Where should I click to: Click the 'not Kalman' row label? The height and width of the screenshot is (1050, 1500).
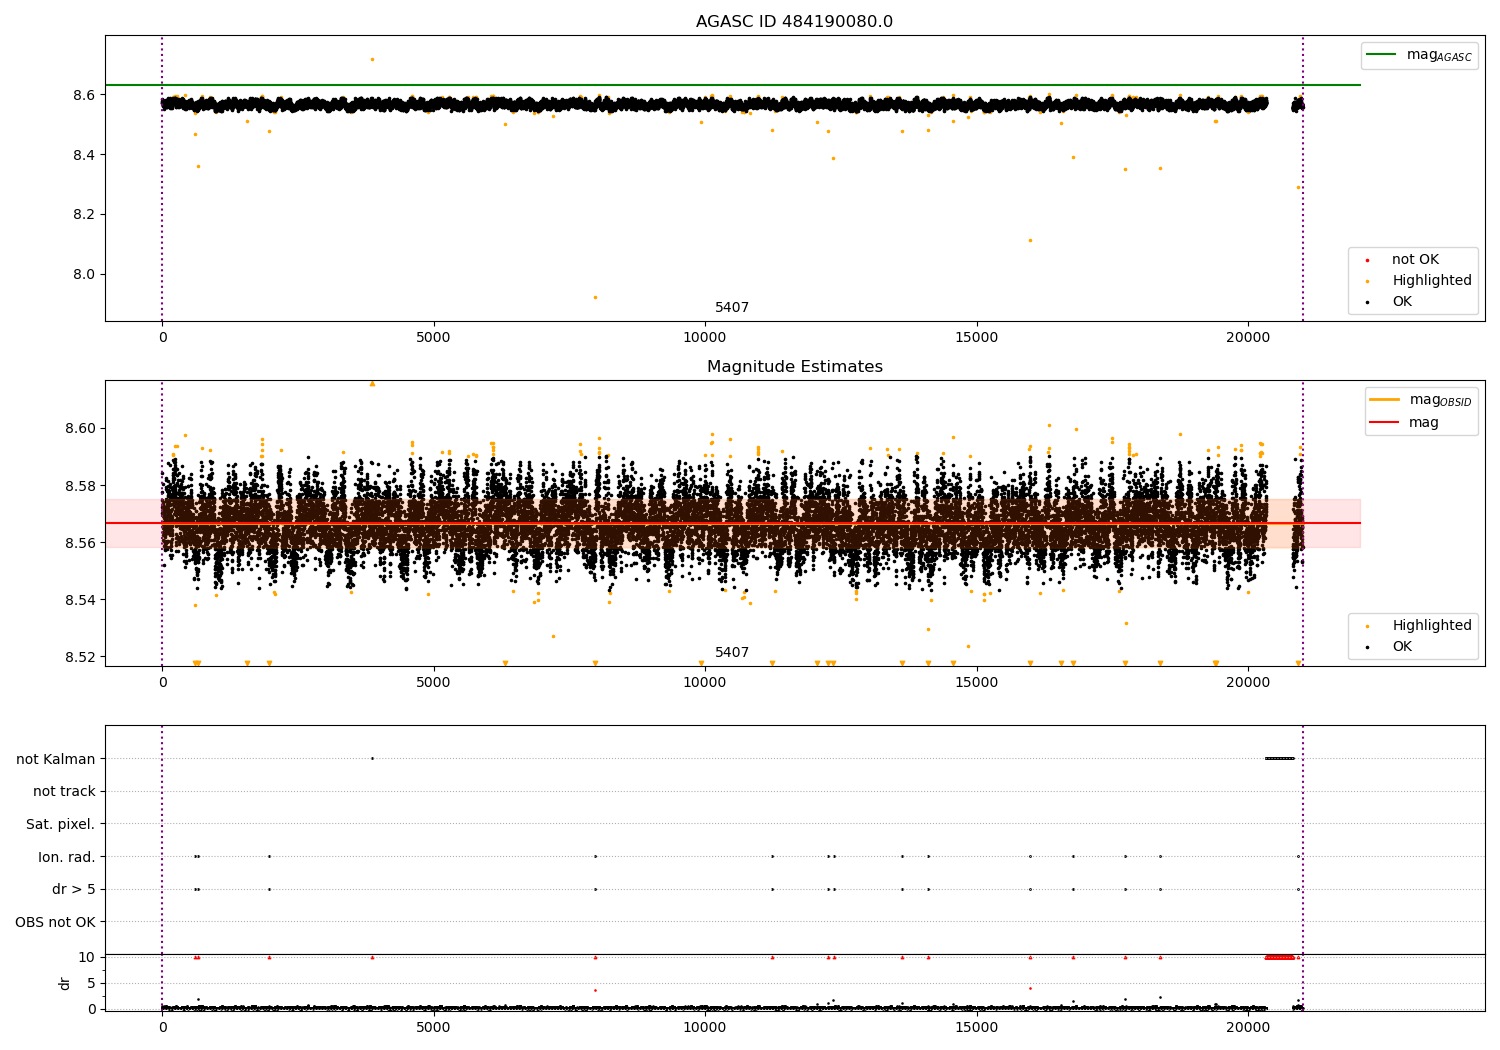coord(56,759)
